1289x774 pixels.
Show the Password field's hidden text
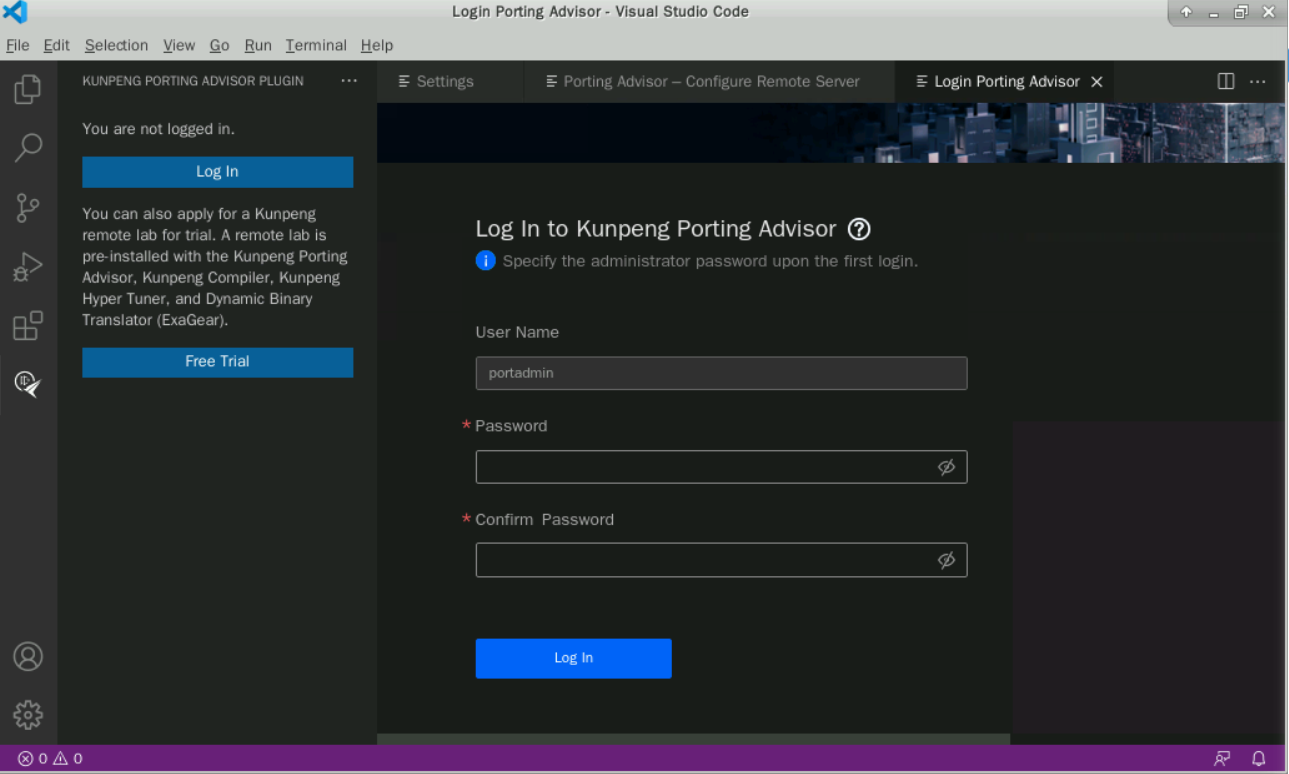point(946,467)
